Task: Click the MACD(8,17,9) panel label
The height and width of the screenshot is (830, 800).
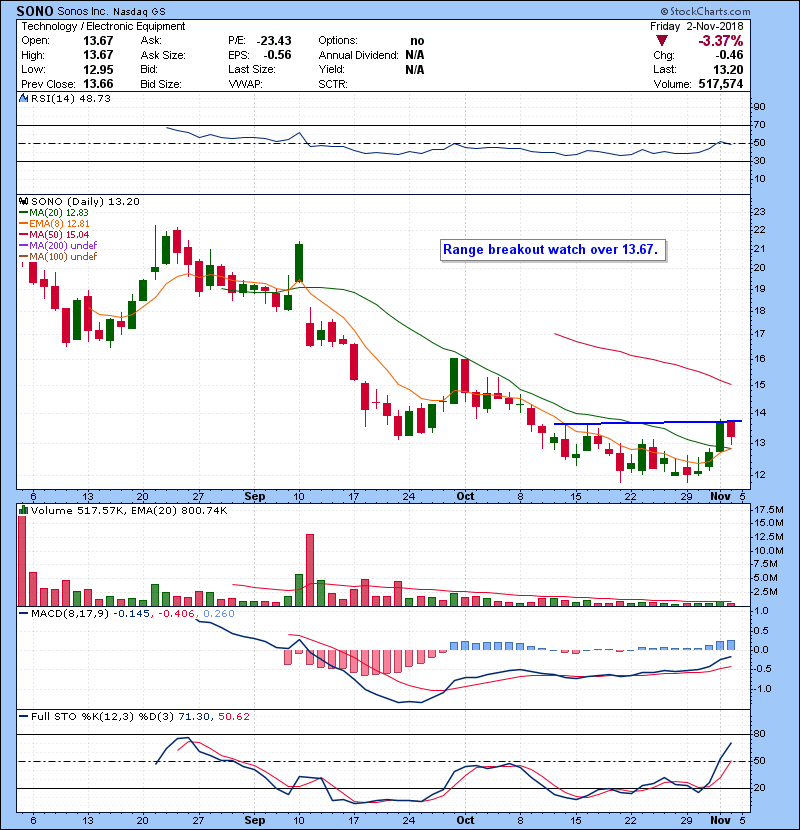Action: coord(70,614)
